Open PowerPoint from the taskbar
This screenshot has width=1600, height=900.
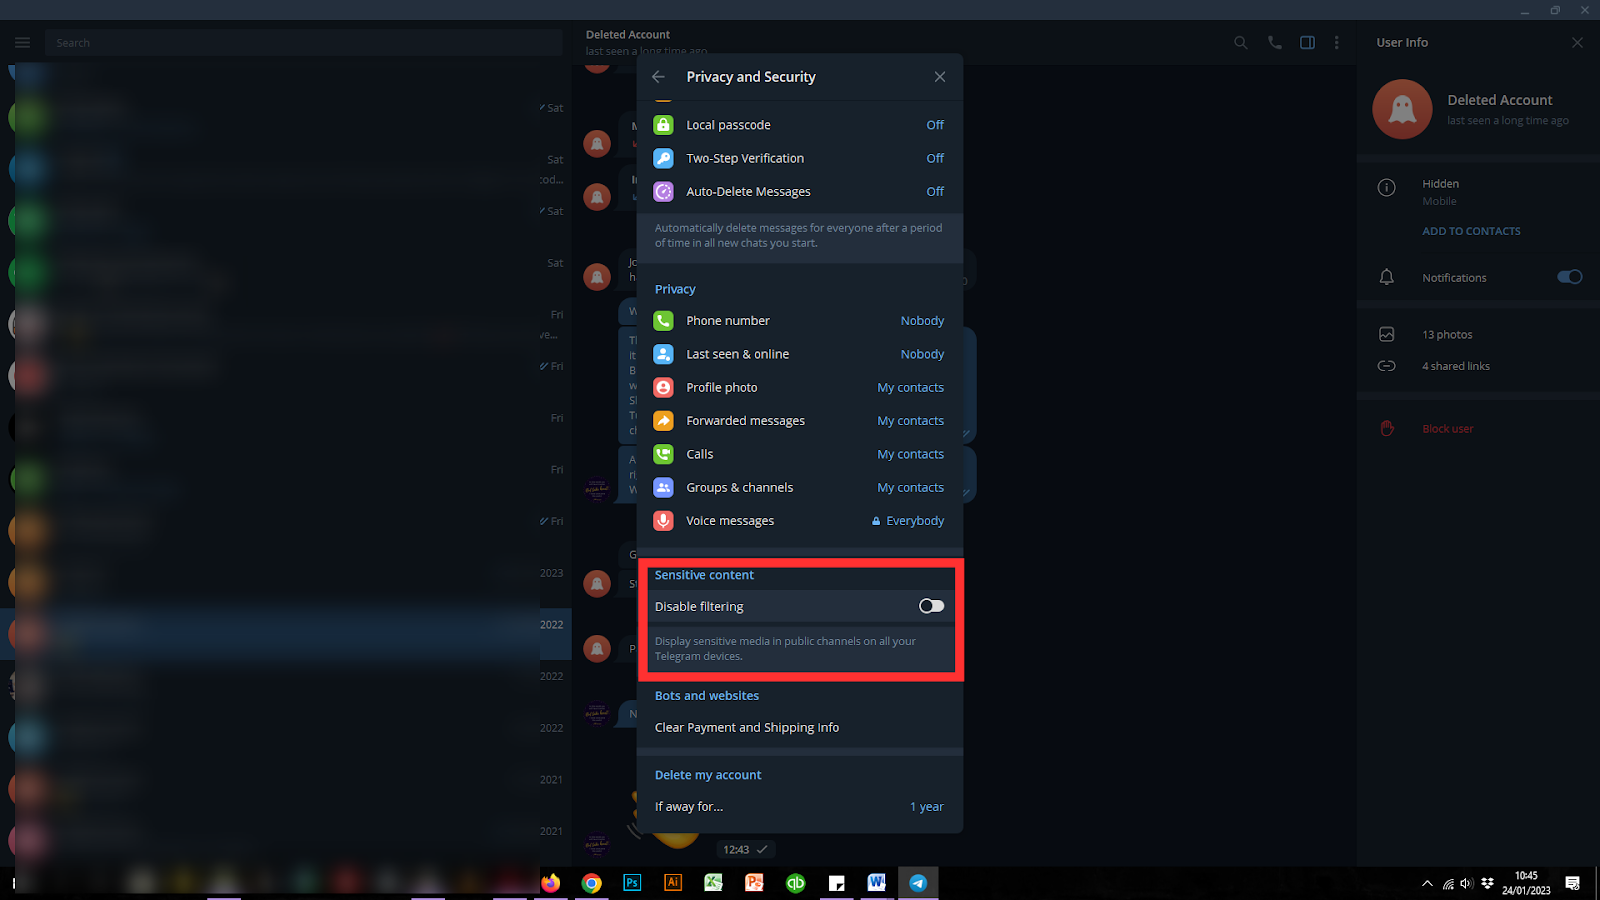click(x=755, y=883)
